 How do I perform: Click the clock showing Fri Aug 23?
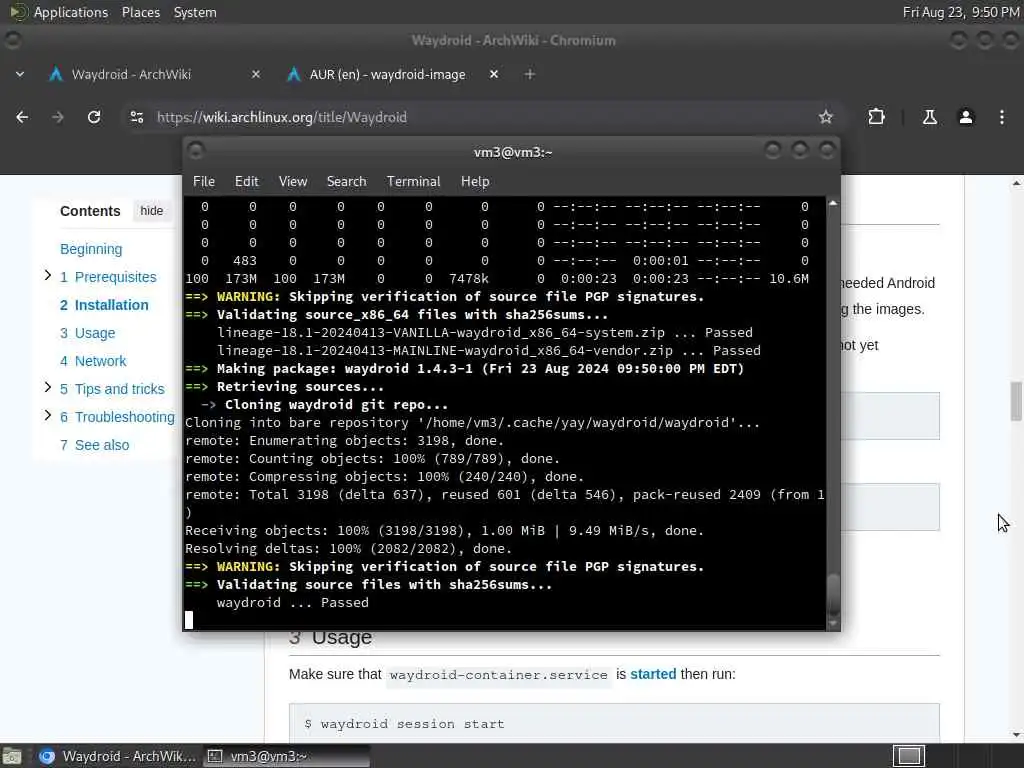click(961, 12)
